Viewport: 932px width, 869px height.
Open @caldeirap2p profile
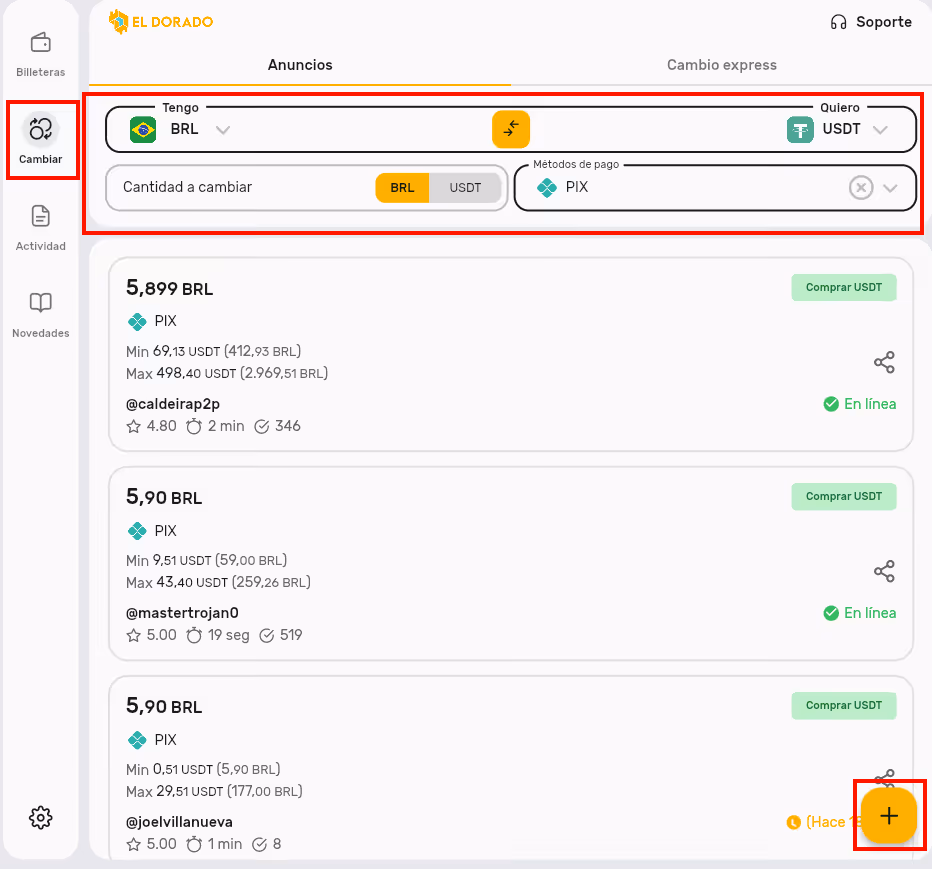(x=173, y=404)
